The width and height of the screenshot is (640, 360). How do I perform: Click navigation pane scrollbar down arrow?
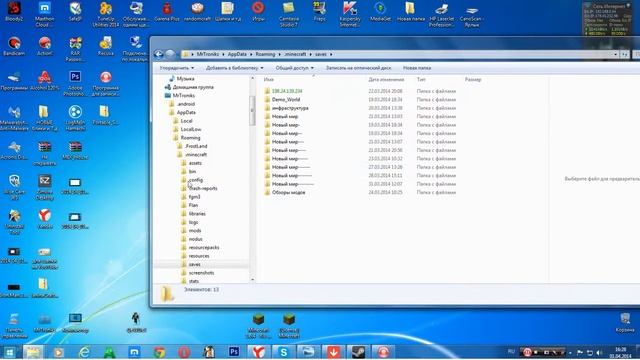[x=252, y=280]
